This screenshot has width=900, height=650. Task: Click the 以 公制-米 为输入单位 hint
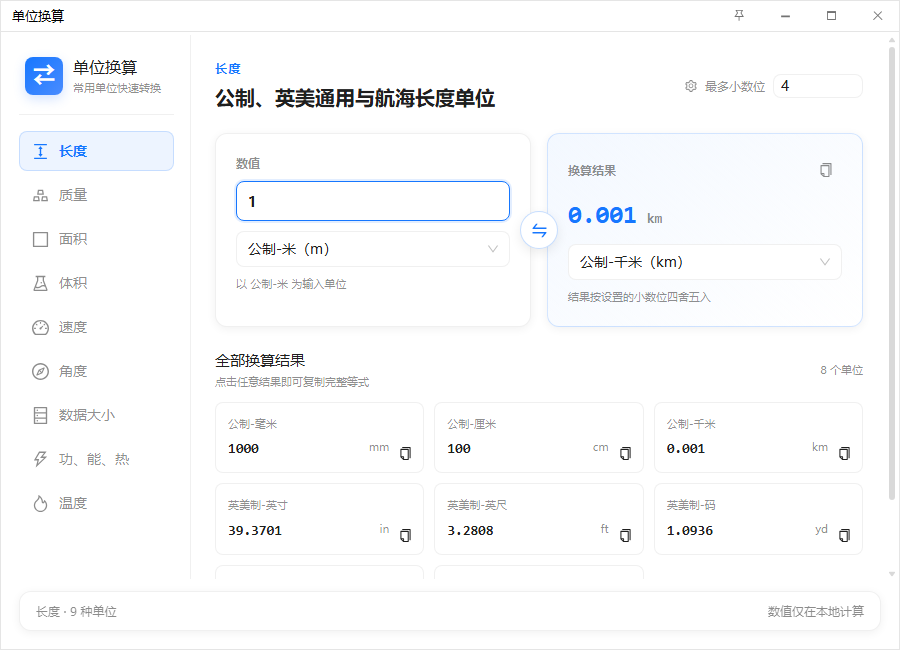pos(291,284)
